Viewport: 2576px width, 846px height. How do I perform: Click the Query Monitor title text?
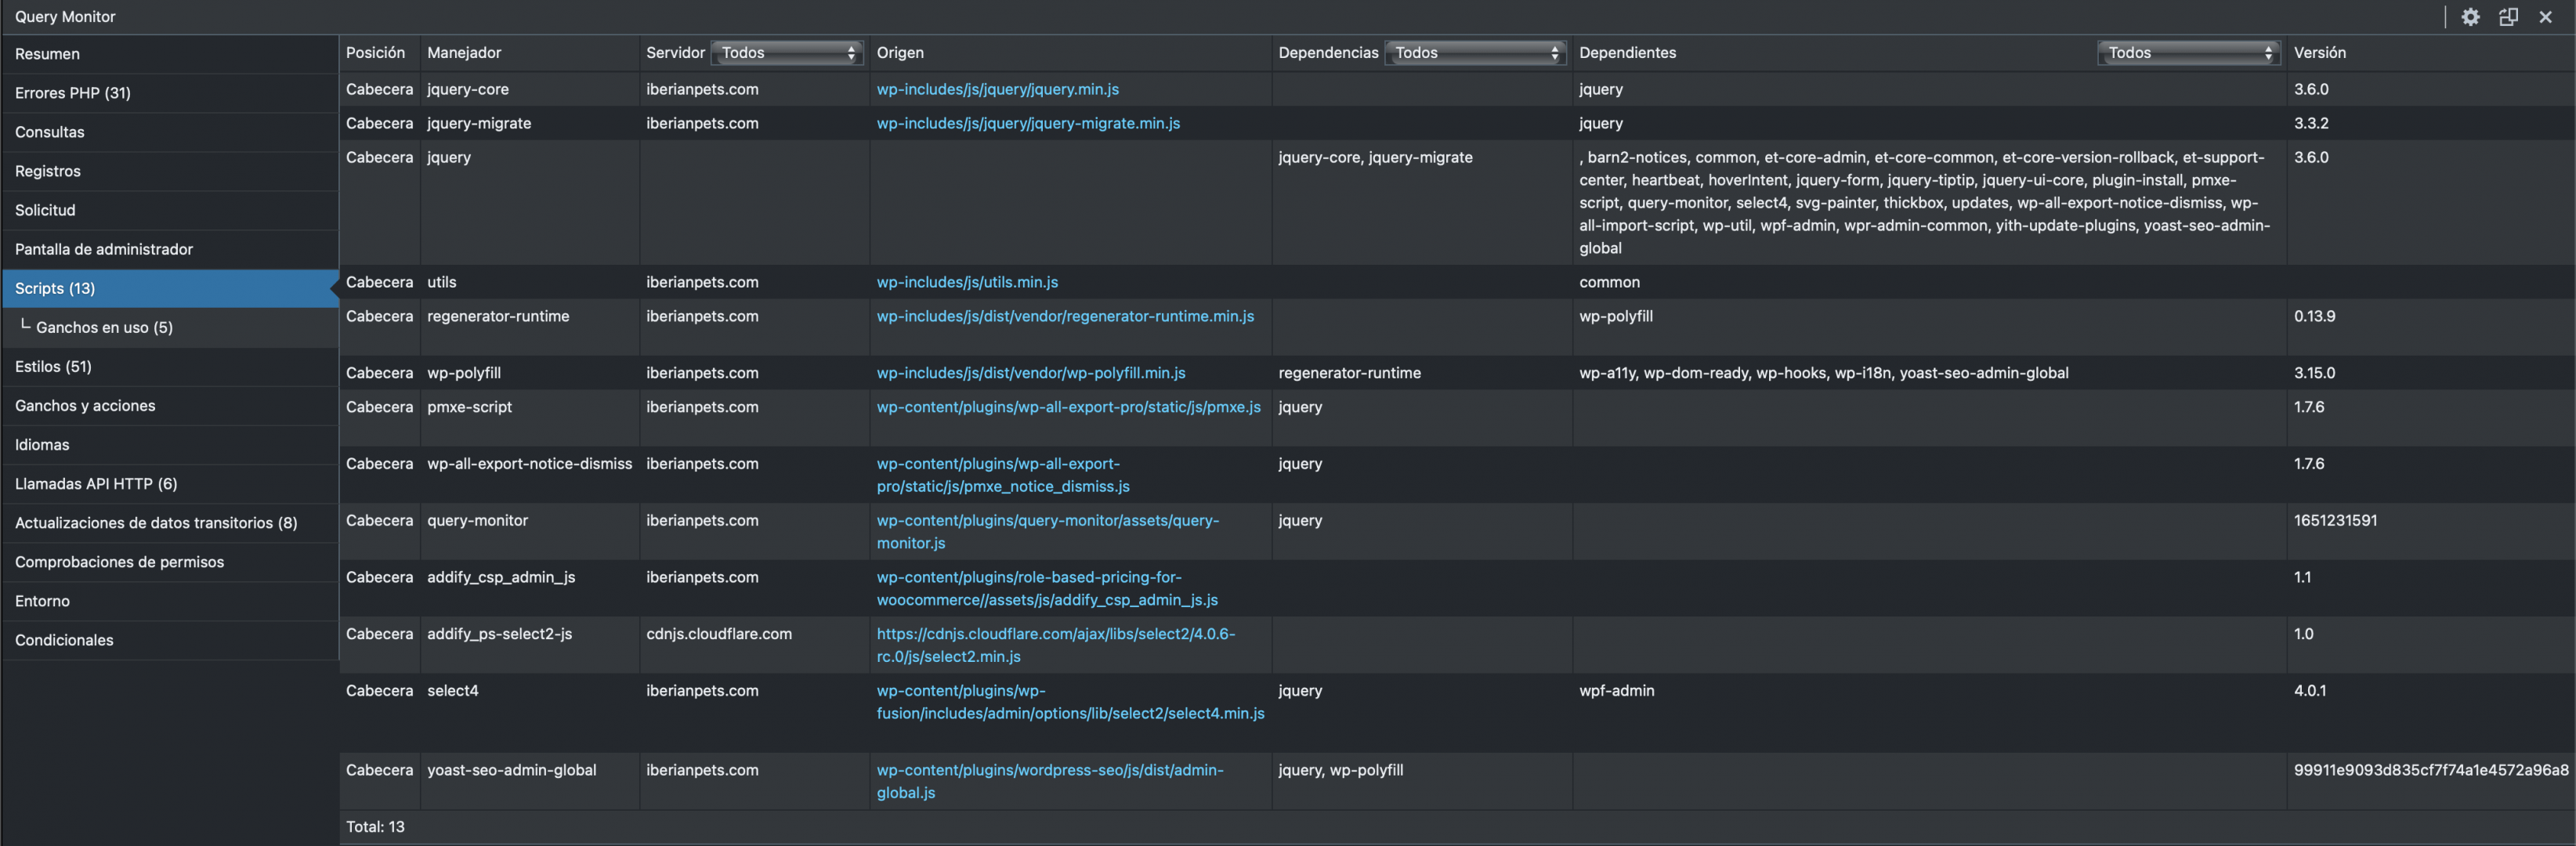coord(65,17)
